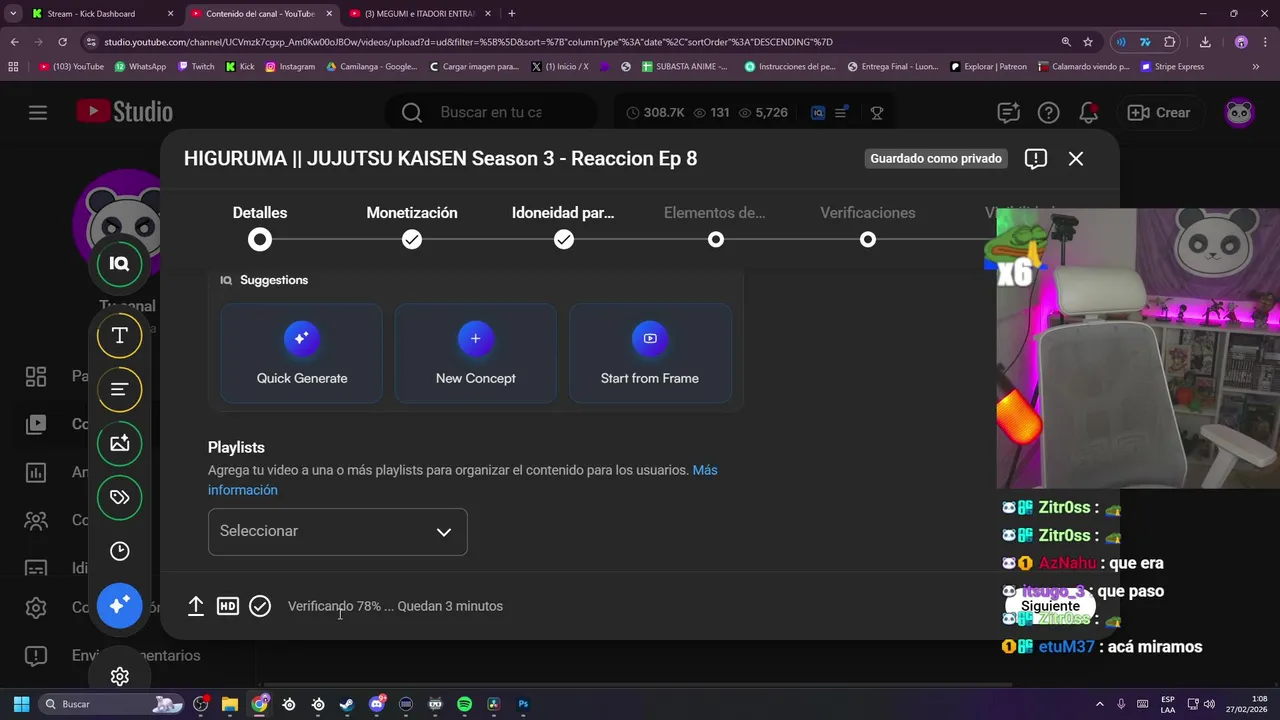Open the Seleccionar playlists dropdown
Image resolution: width=1280 pixels, height=720 pixels.
[337, 531]
